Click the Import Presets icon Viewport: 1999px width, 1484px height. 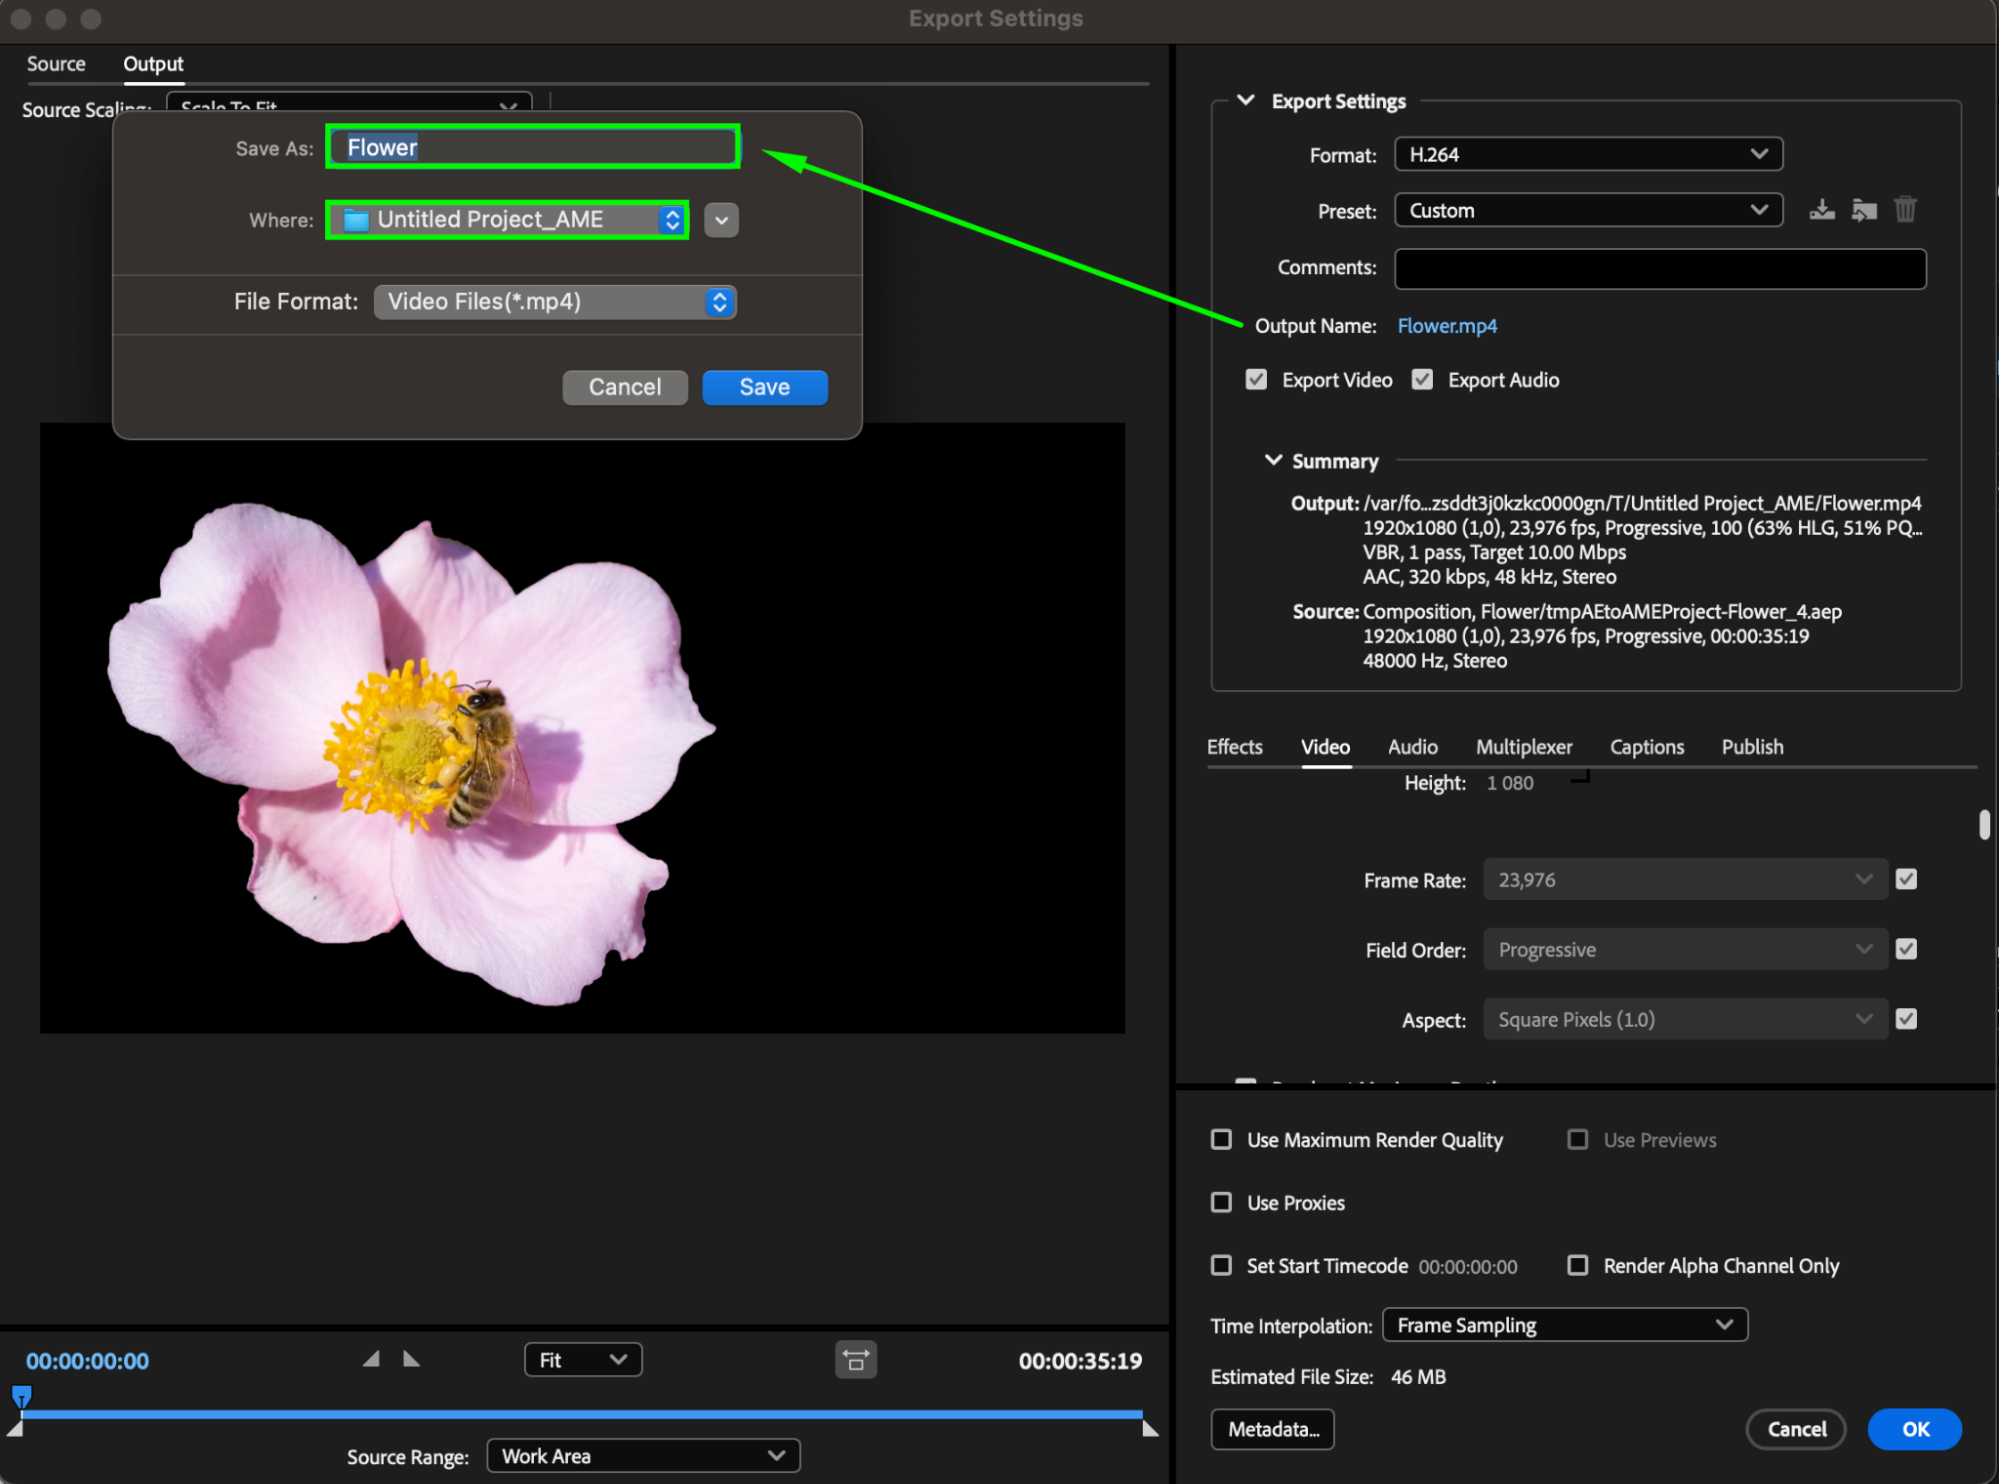(x=1863, y=210)
